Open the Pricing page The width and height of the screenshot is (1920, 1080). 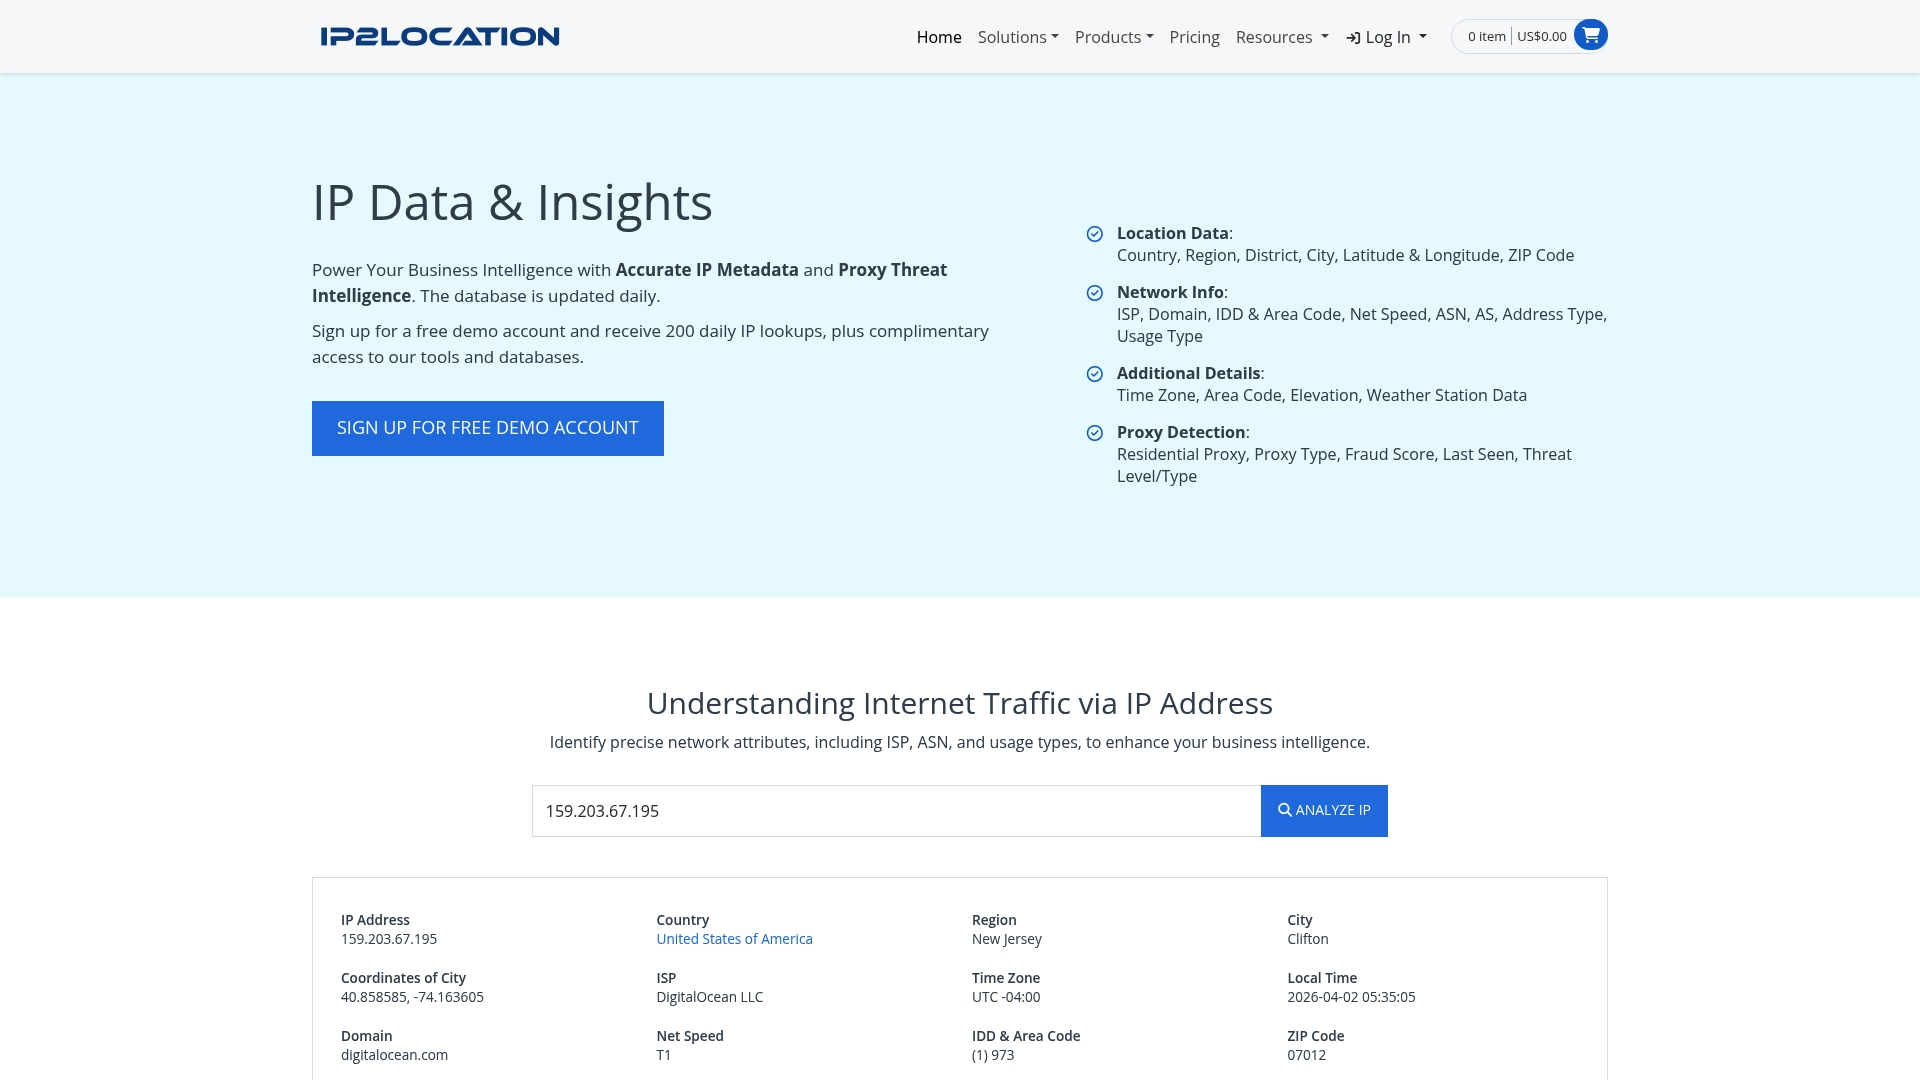[x=1194, y=37]
